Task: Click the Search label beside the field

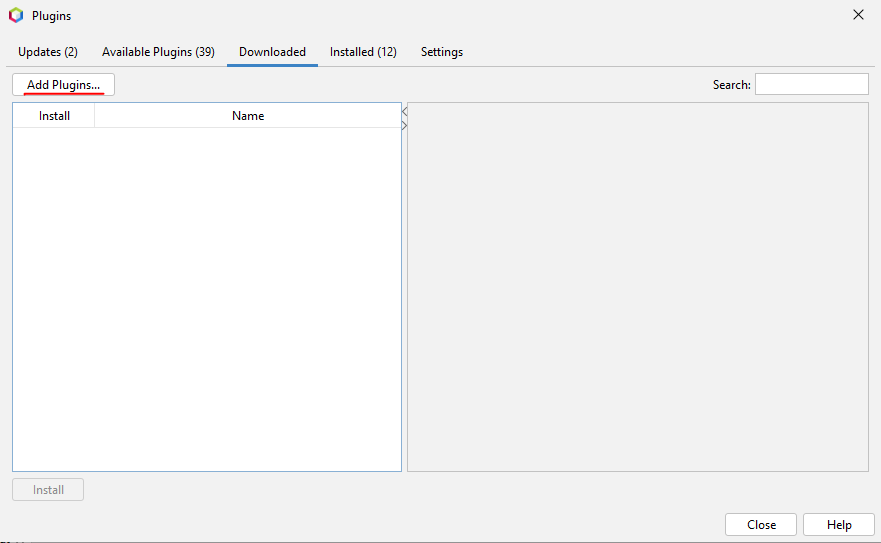Action: point(731,85)
